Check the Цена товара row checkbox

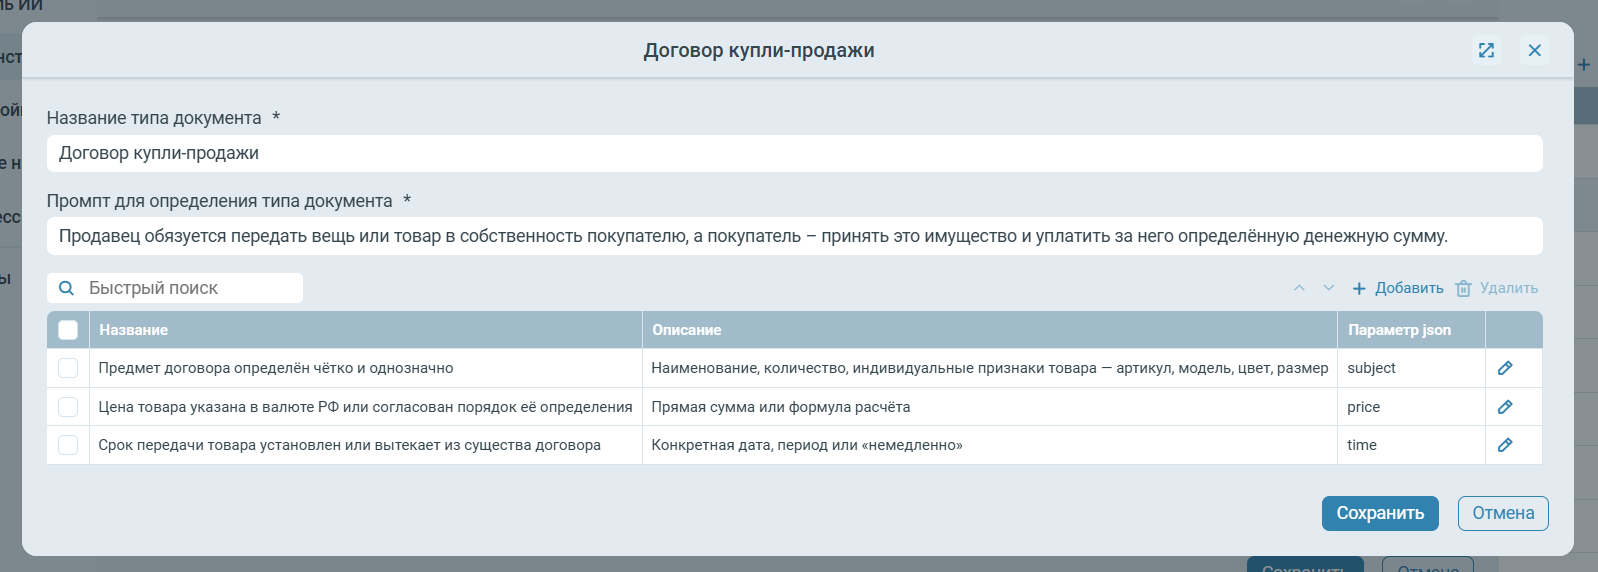point(68,407)
